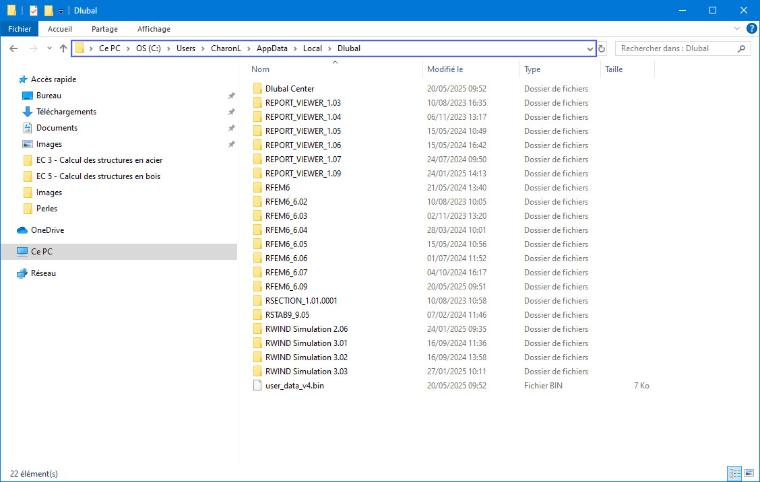This screenshot has width=760, height=482.
Task: Switch to the Partage tab
Action: (105, 29)
